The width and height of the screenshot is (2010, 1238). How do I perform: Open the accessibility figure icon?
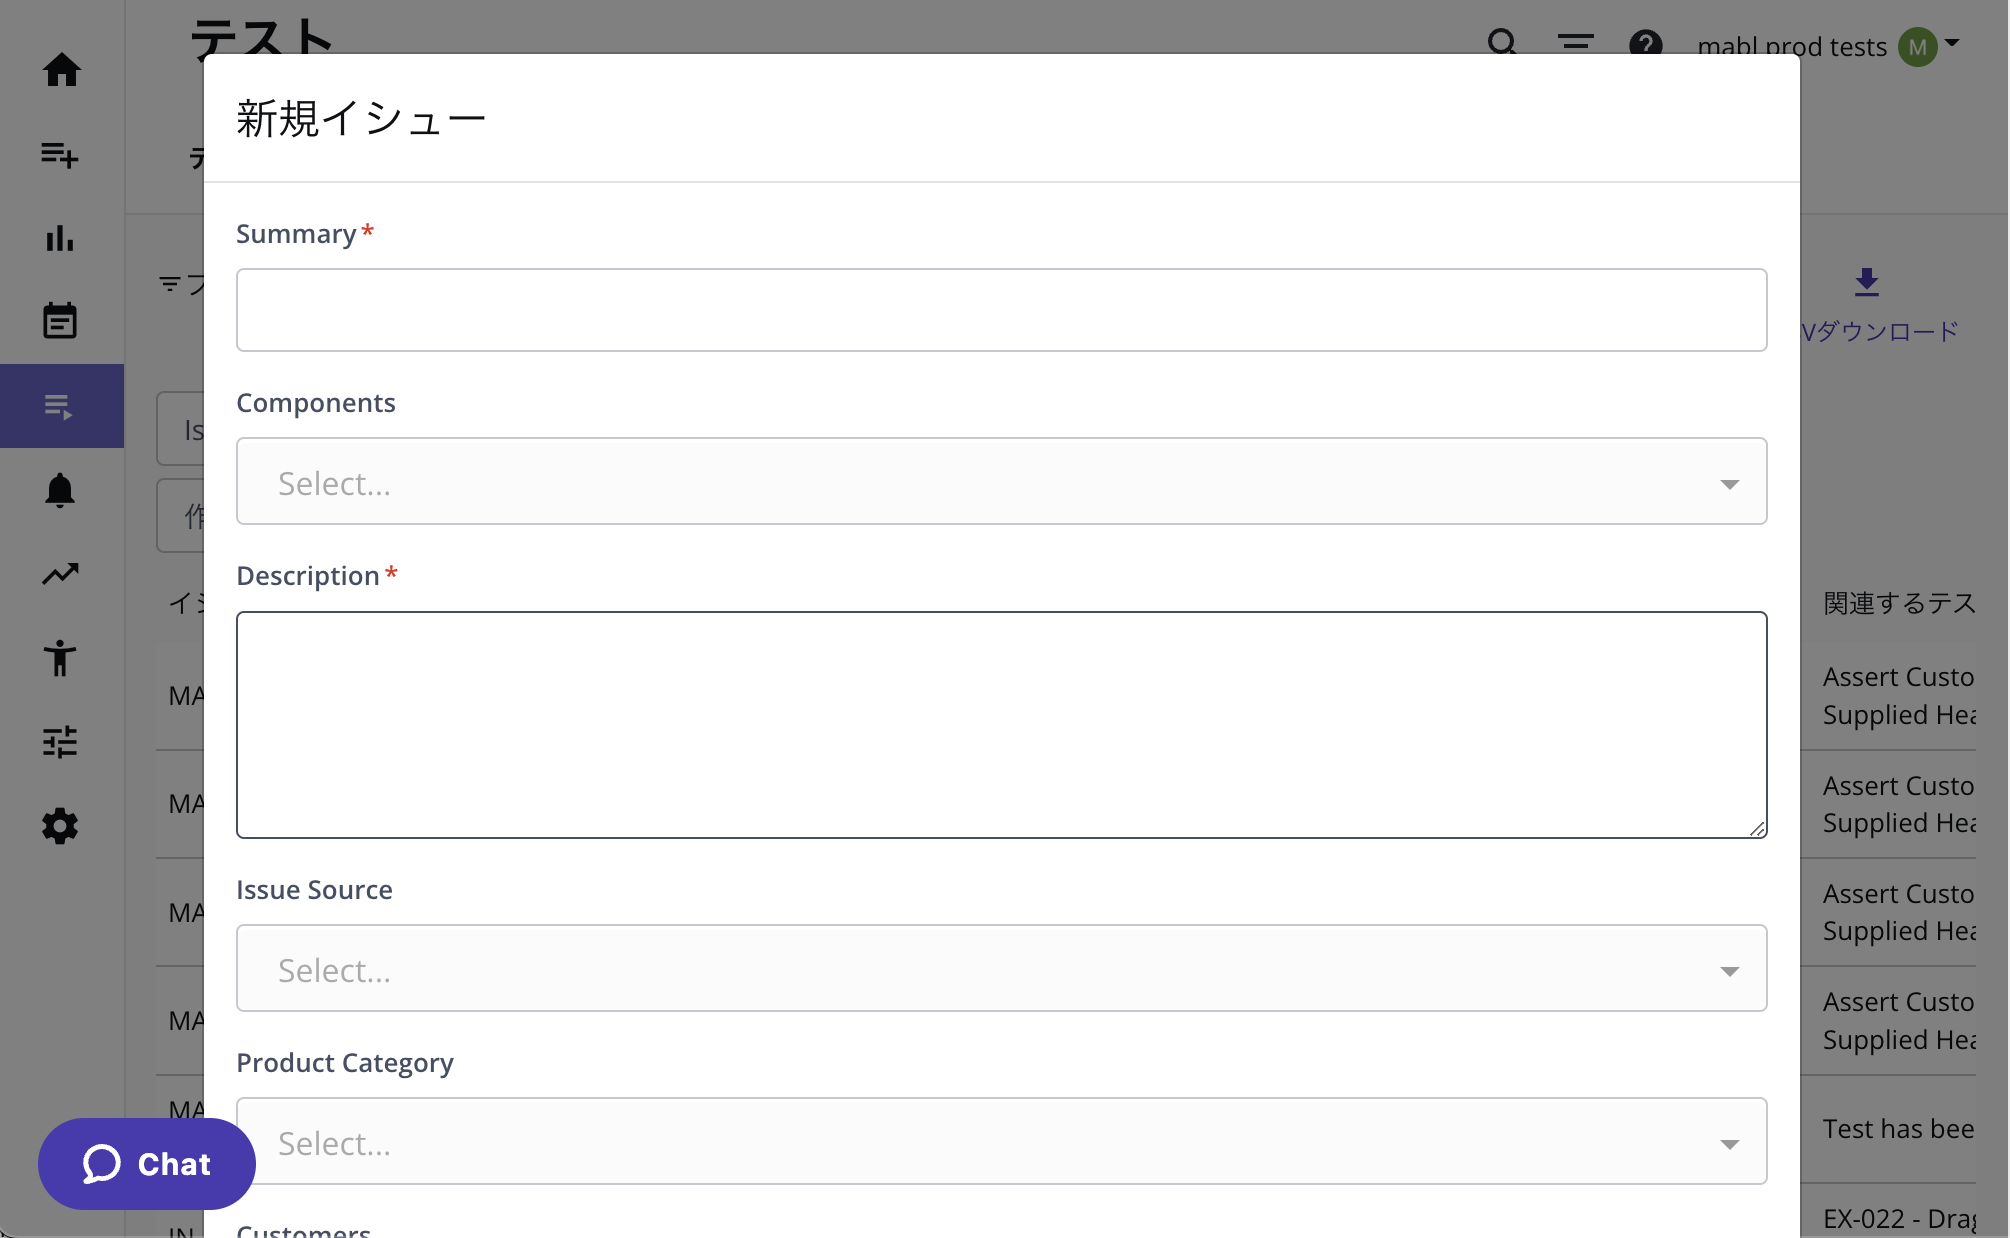[60, 658]
